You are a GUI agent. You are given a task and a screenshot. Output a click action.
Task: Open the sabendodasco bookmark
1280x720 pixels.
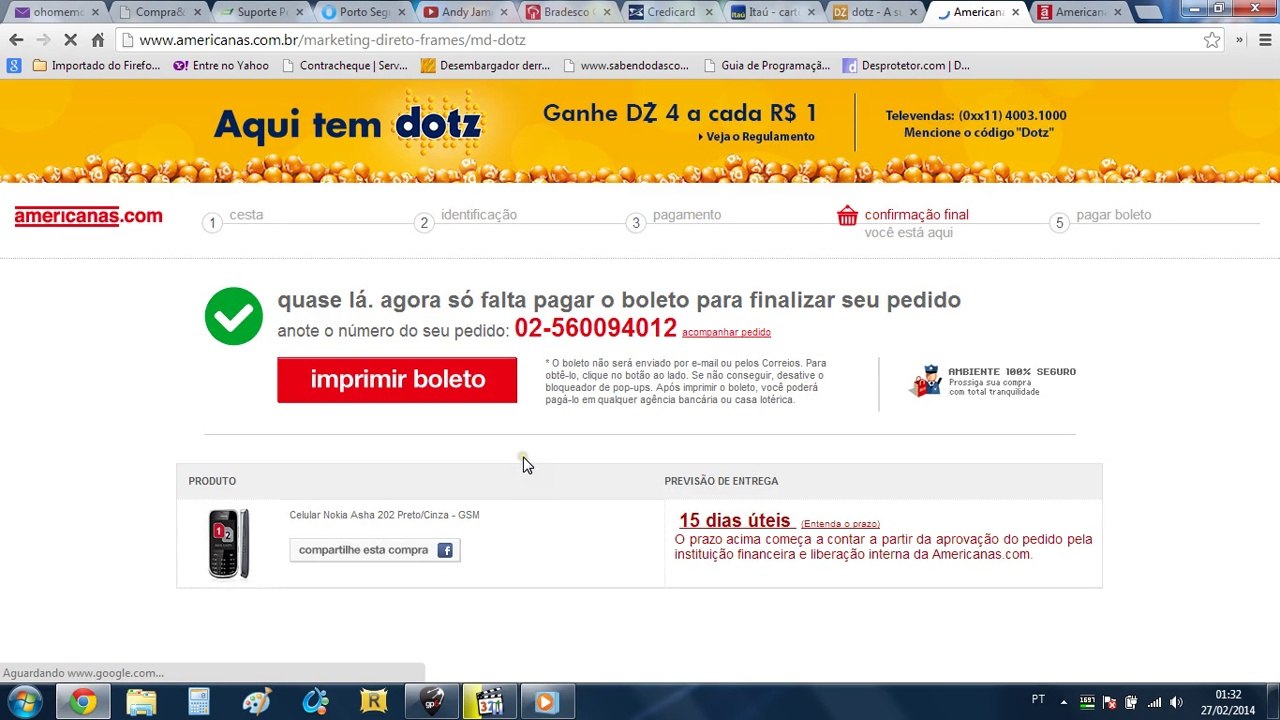point(626,66)
